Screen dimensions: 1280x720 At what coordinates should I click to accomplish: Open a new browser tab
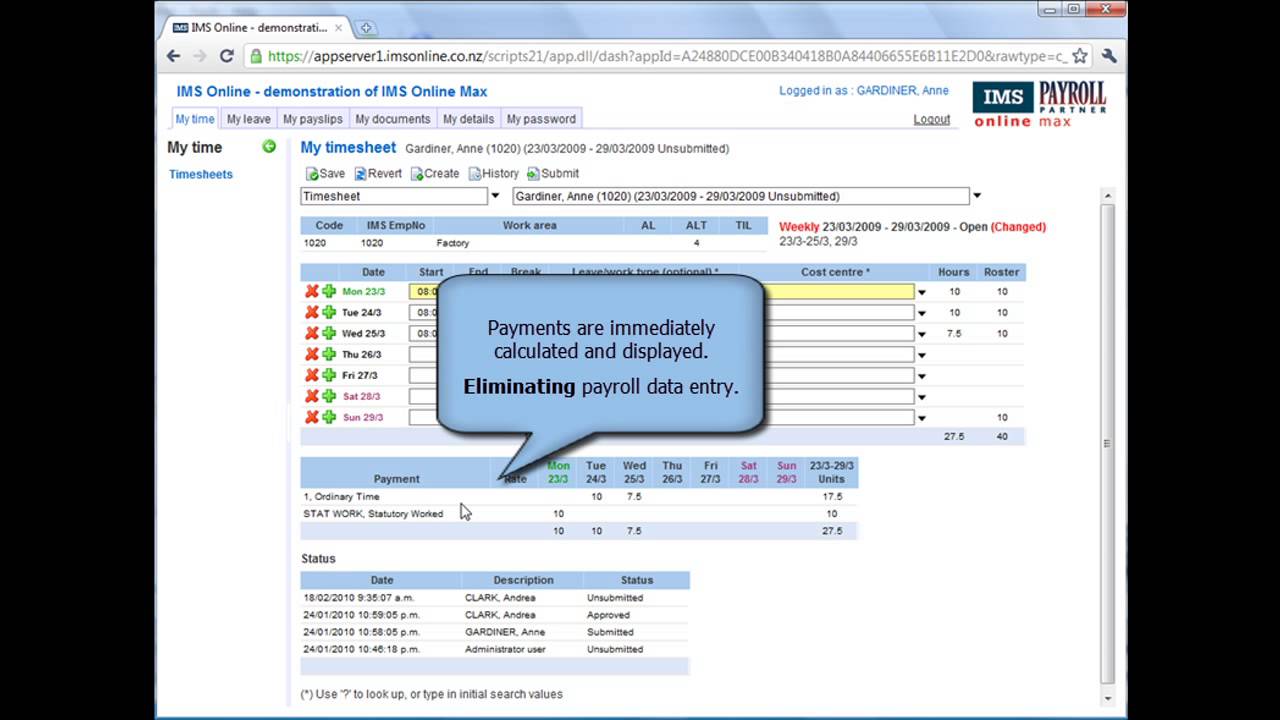[366, 27]
